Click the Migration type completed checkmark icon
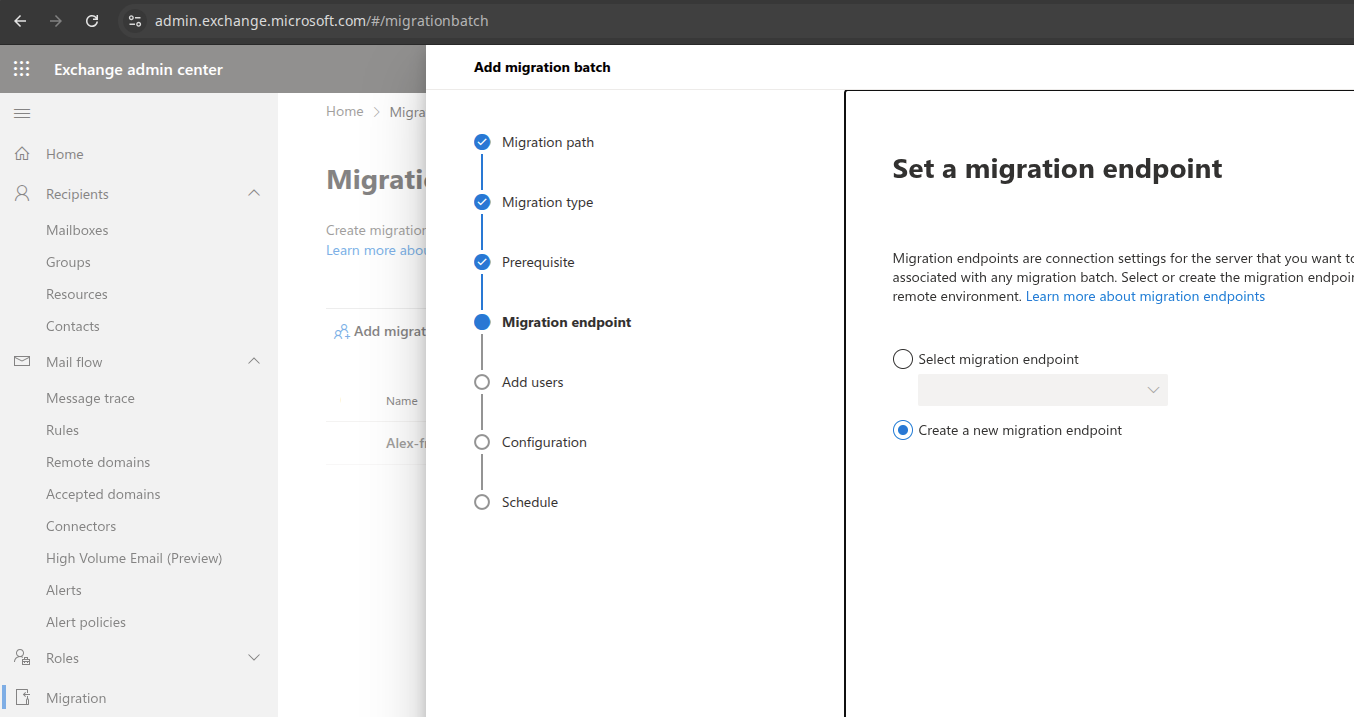The width and height of the screenshot is (1354, 717). click(x=482, y=202)
